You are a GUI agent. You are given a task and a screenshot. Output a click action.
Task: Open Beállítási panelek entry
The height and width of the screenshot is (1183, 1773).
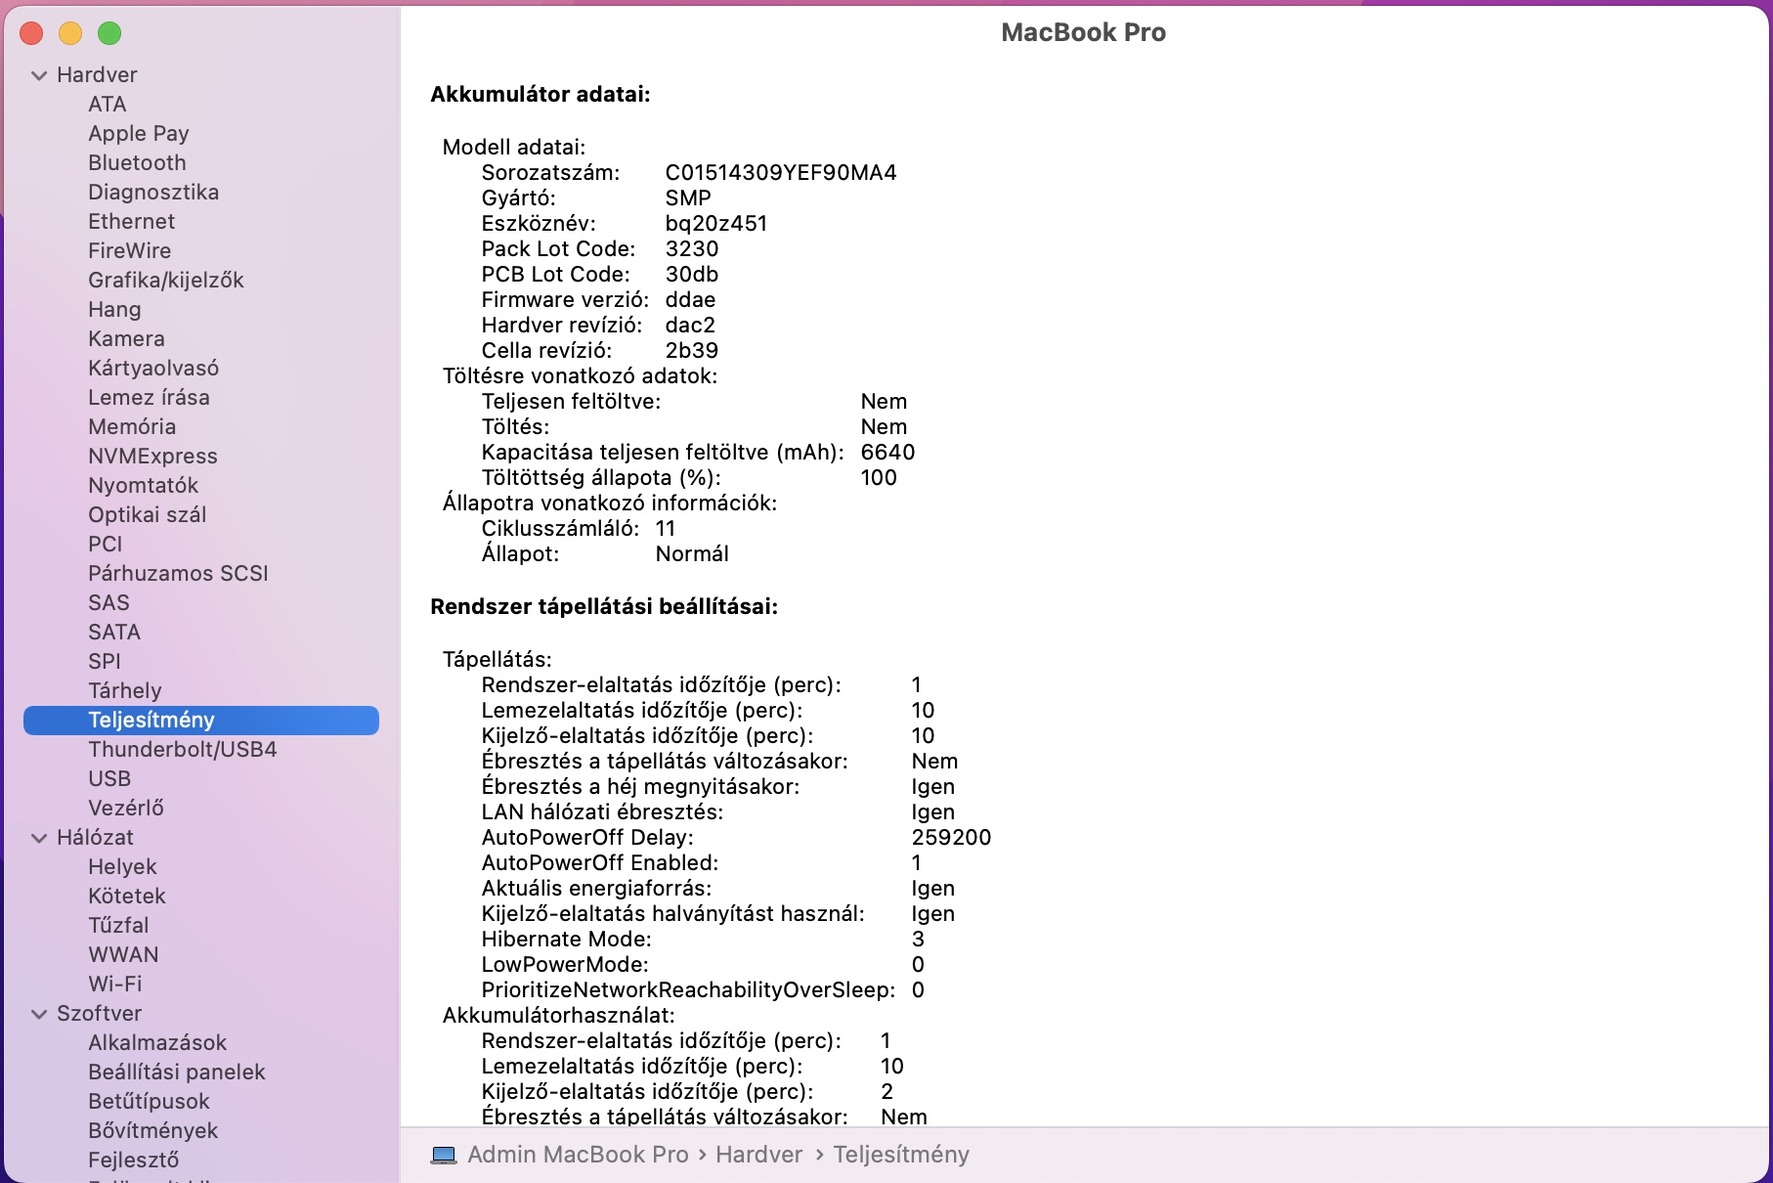[x=177, y=1072]
